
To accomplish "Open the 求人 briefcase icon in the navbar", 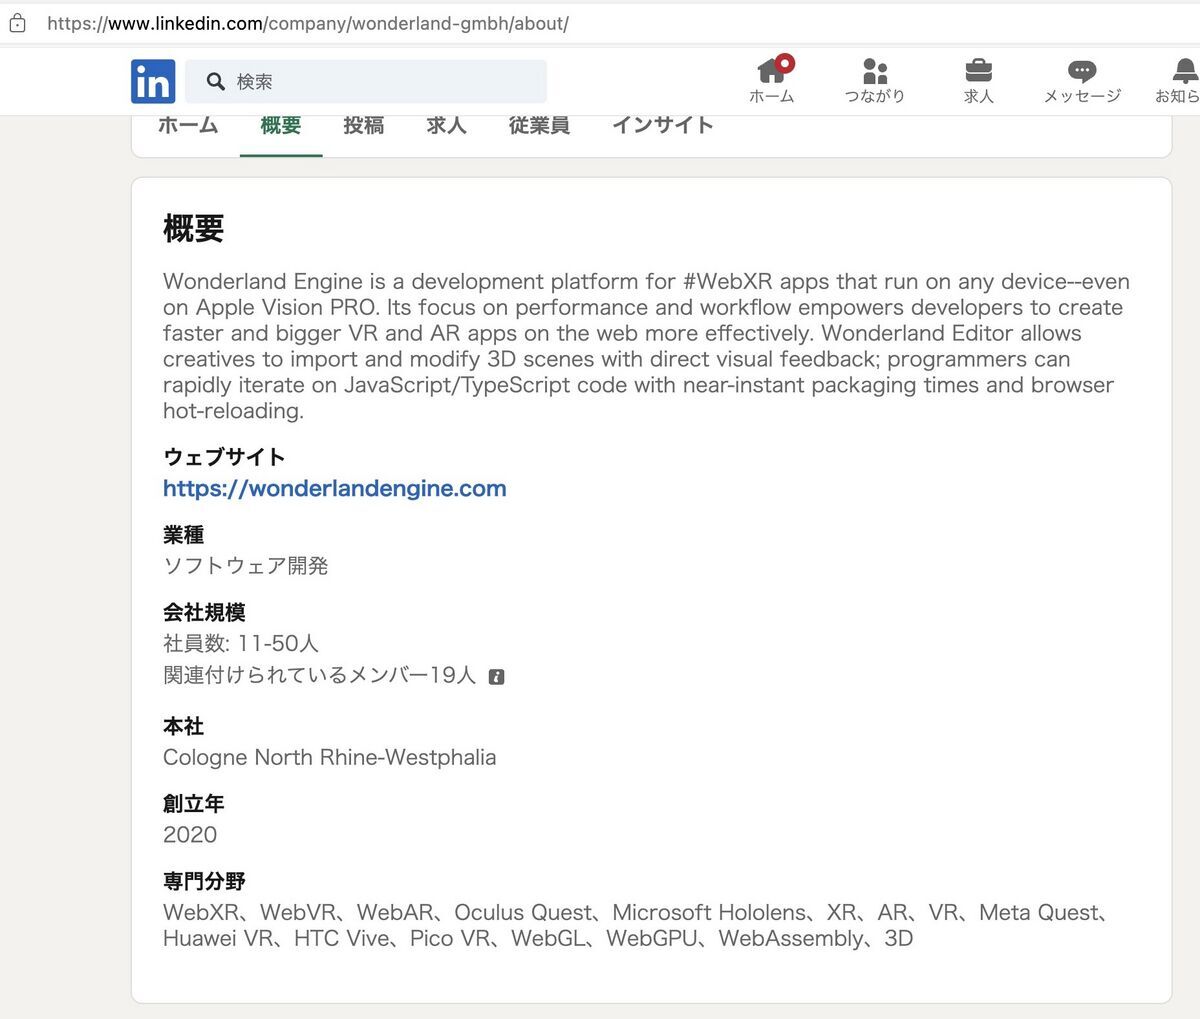I will point(978,80).
